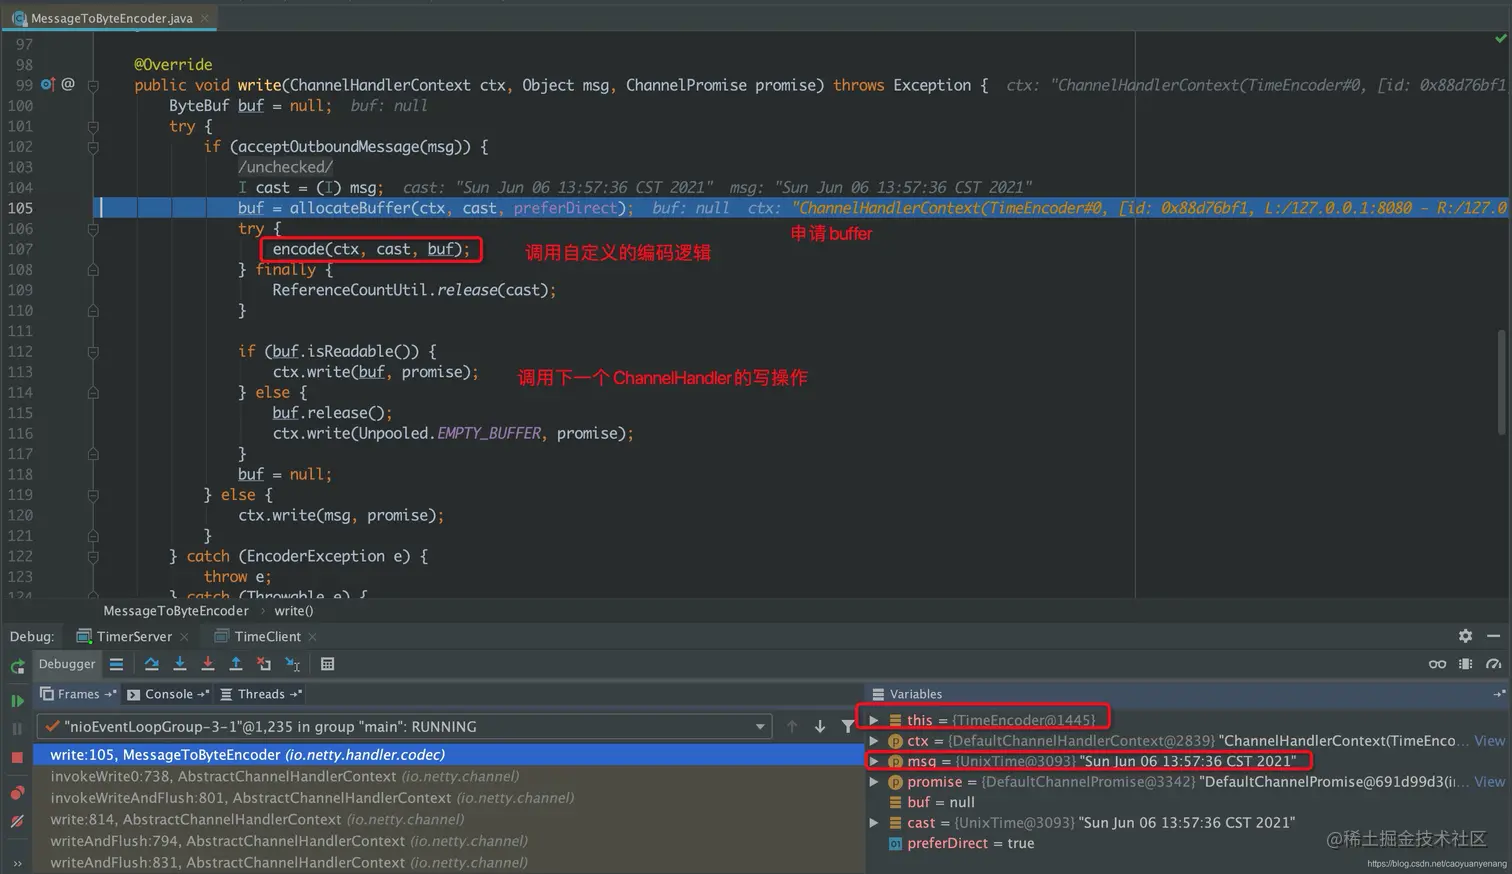Close the TimerServer debug tab
Screen dimensions: 1512x874
(x=184, y=637)
